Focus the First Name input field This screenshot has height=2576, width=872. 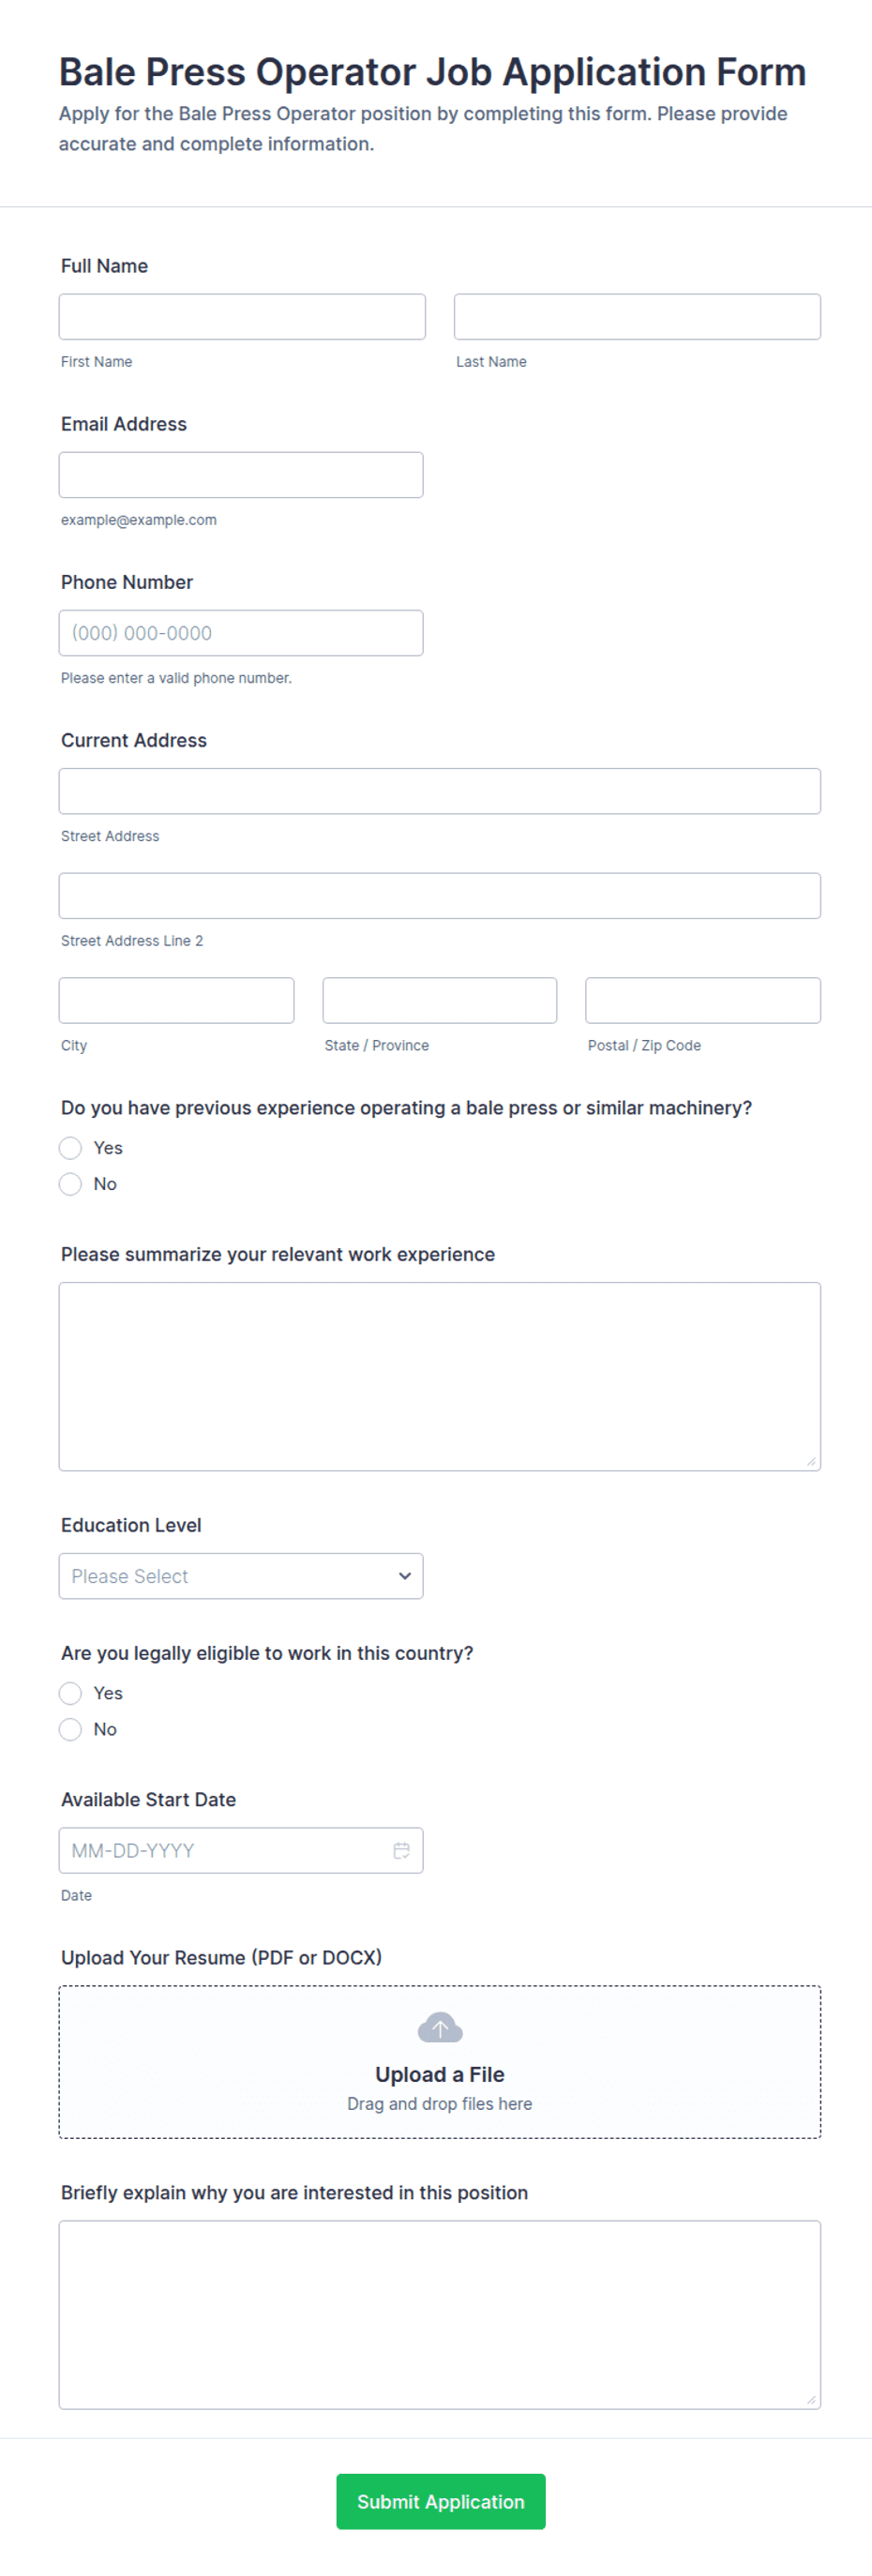tap(242, 316)
